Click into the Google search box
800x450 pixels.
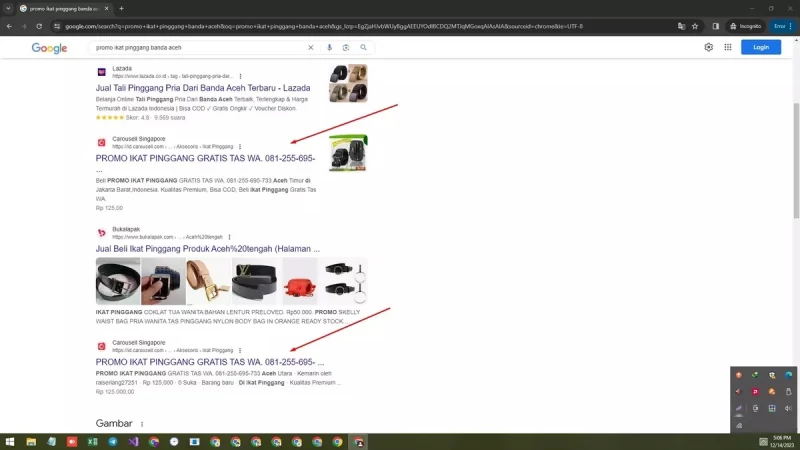click(199, 47)
